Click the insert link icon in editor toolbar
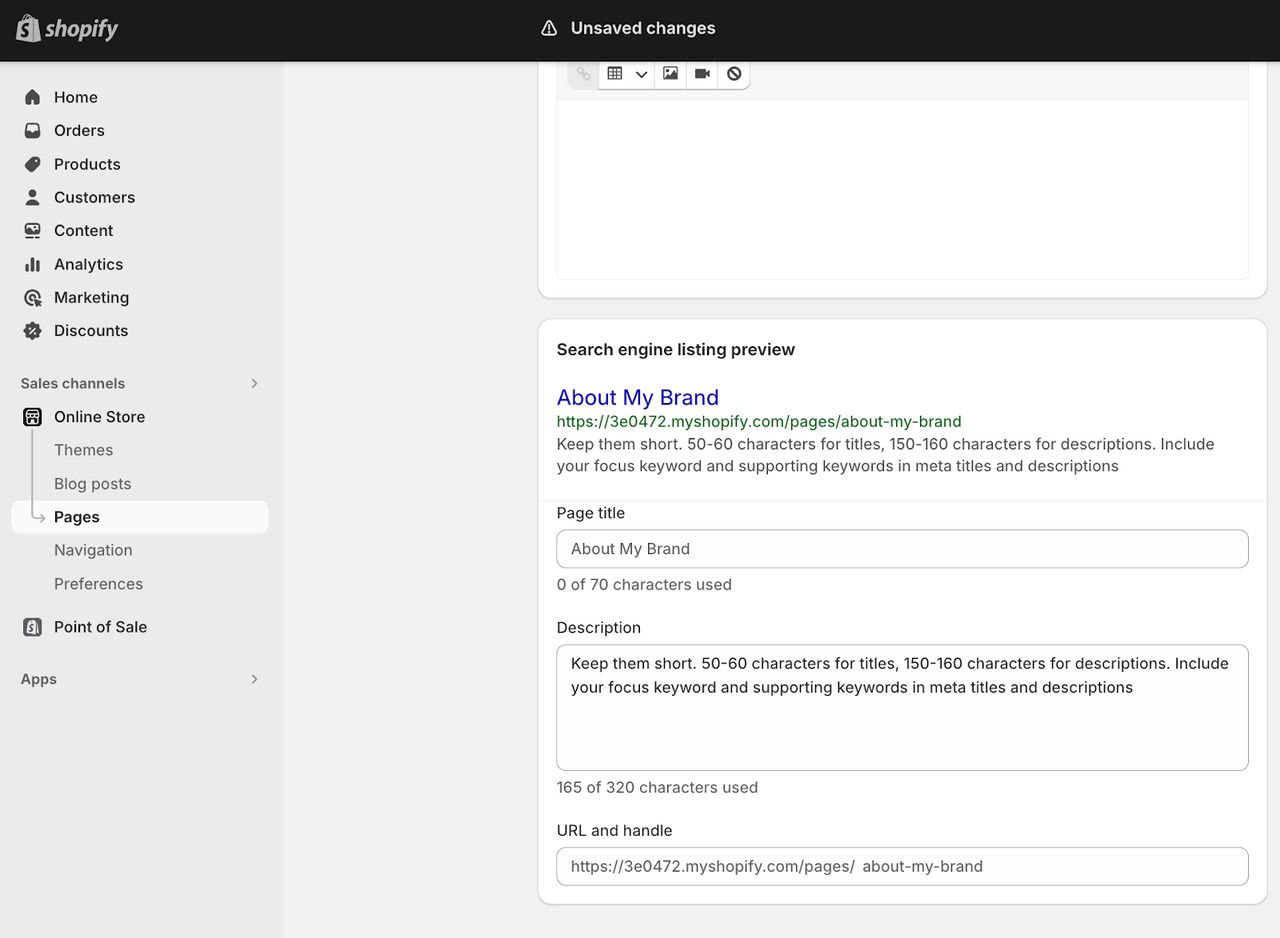 pyautogui.click(x=583, y=74)
